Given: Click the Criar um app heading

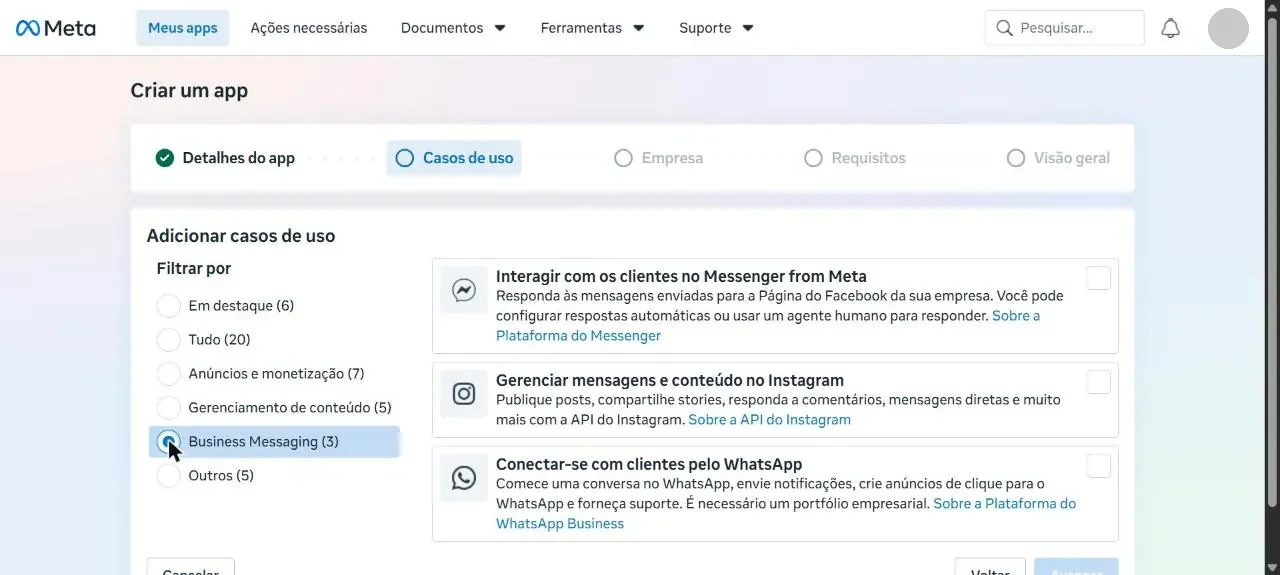Looking at the screenshot, I should tap(189, 90).
